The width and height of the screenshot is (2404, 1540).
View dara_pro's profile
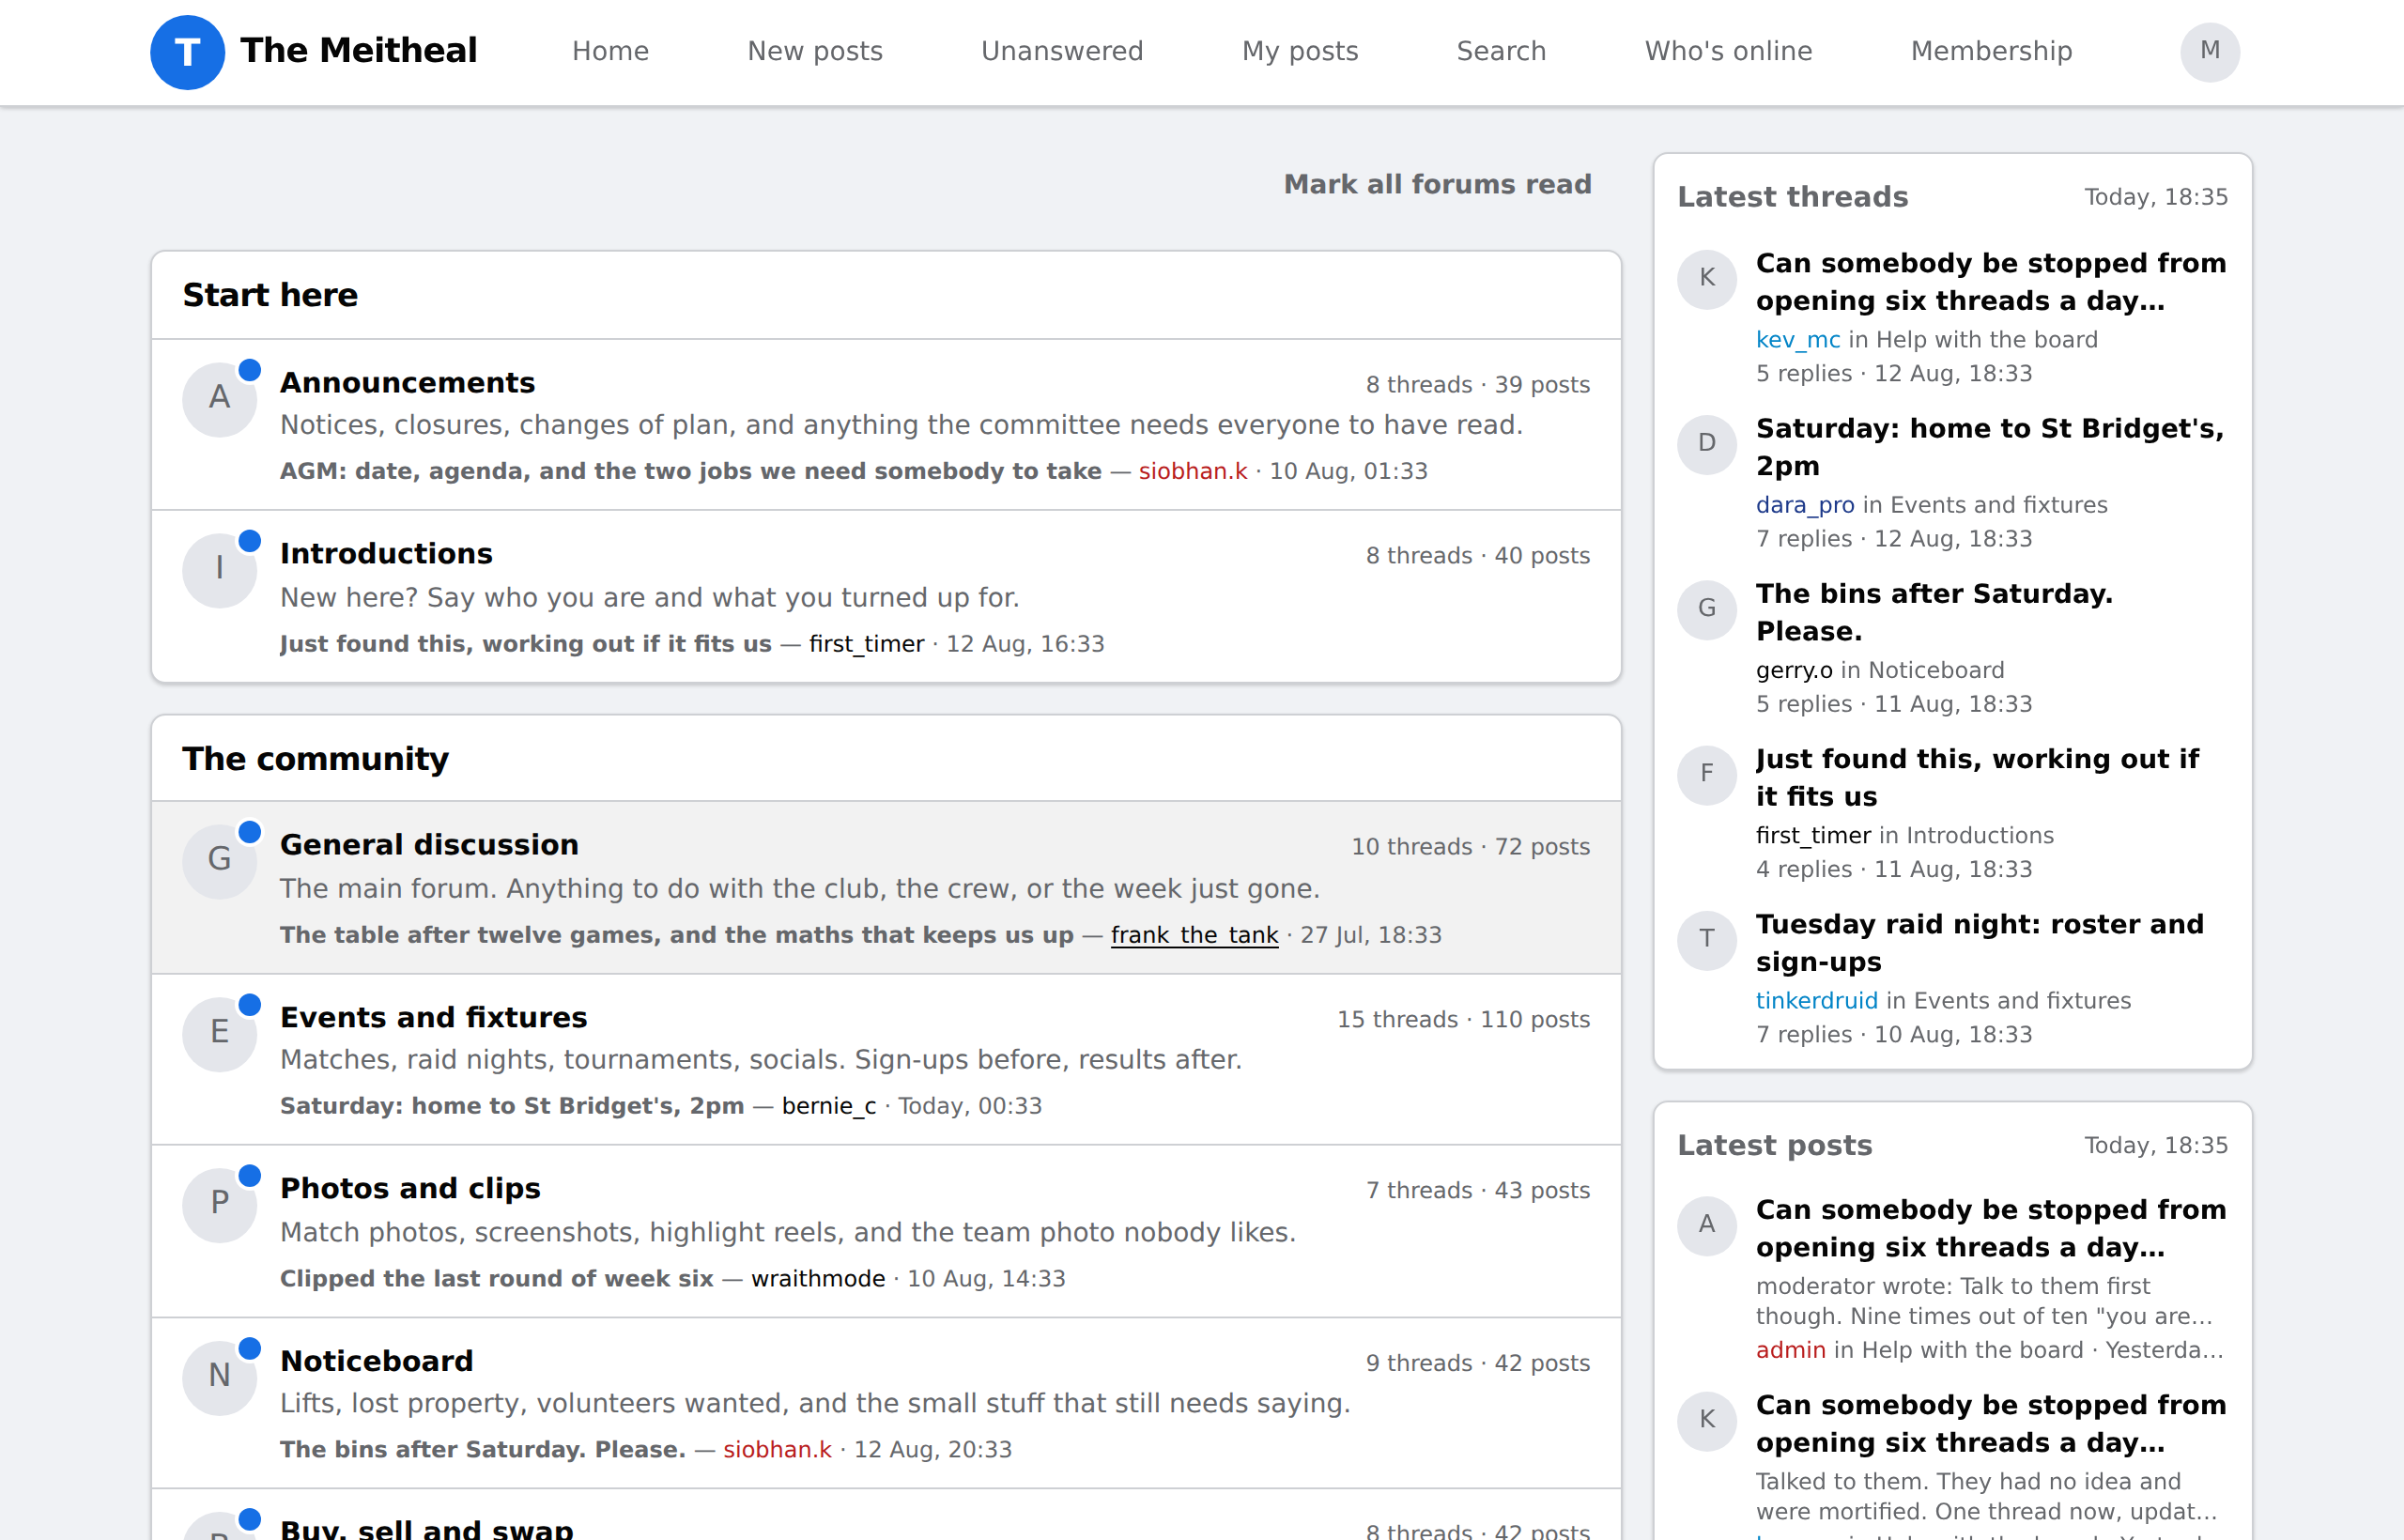point(1805,505)
